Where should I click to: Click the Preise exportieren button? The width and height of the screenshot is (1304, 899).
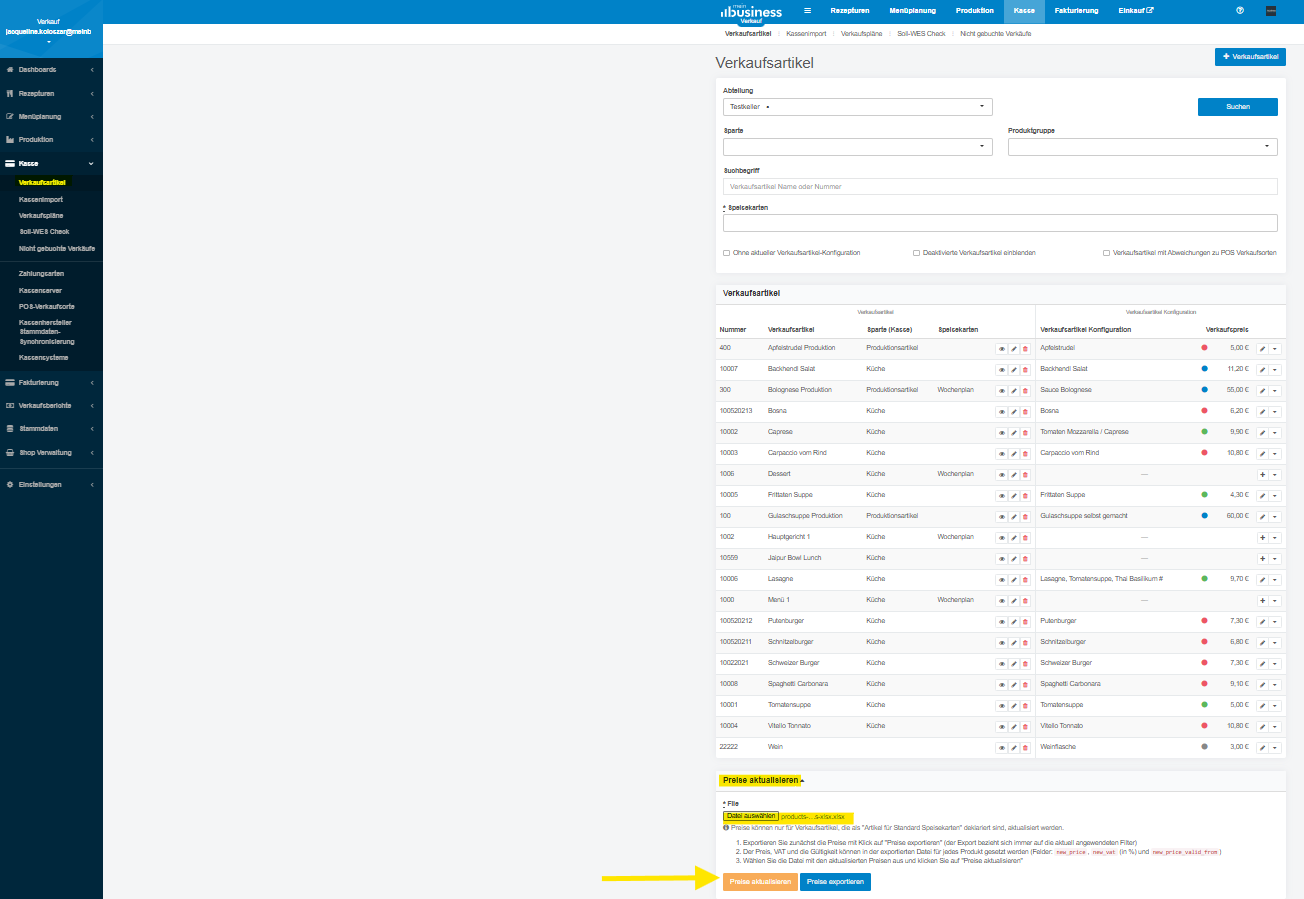click(835, 882)
